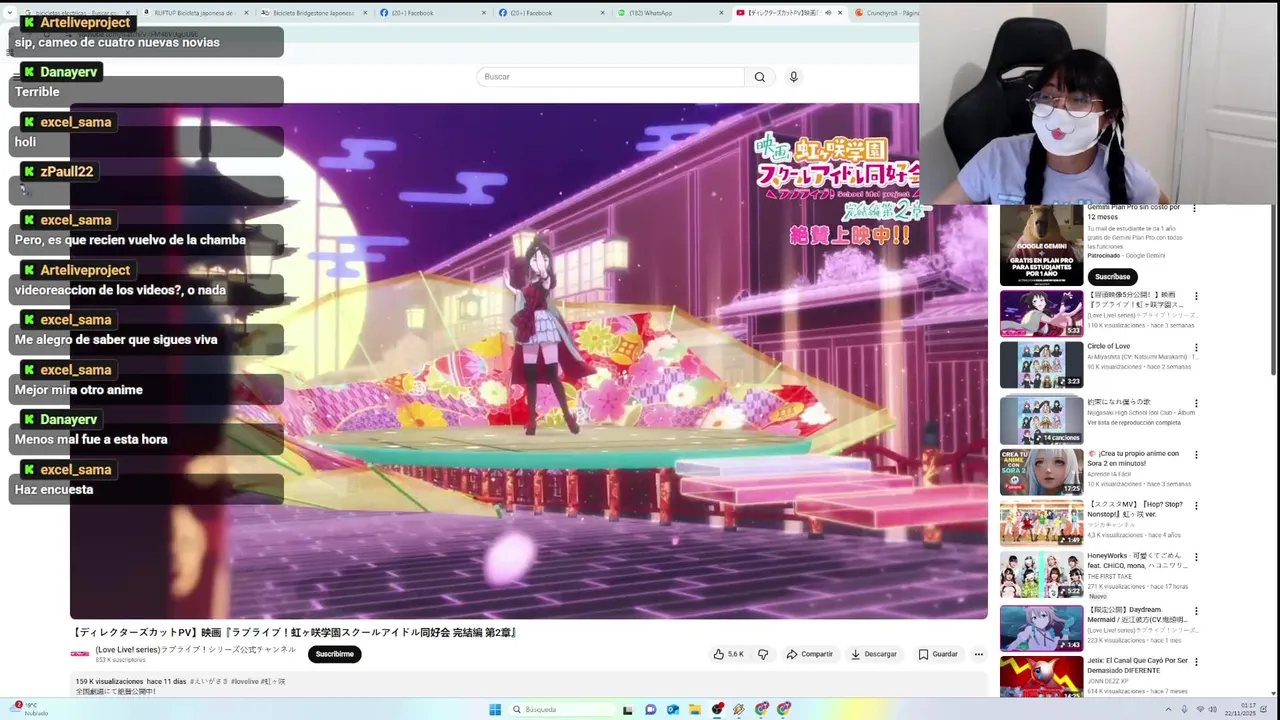Click excel_sama username on Haz encuesta message
1280x720 pixels.
click(76, 470)
